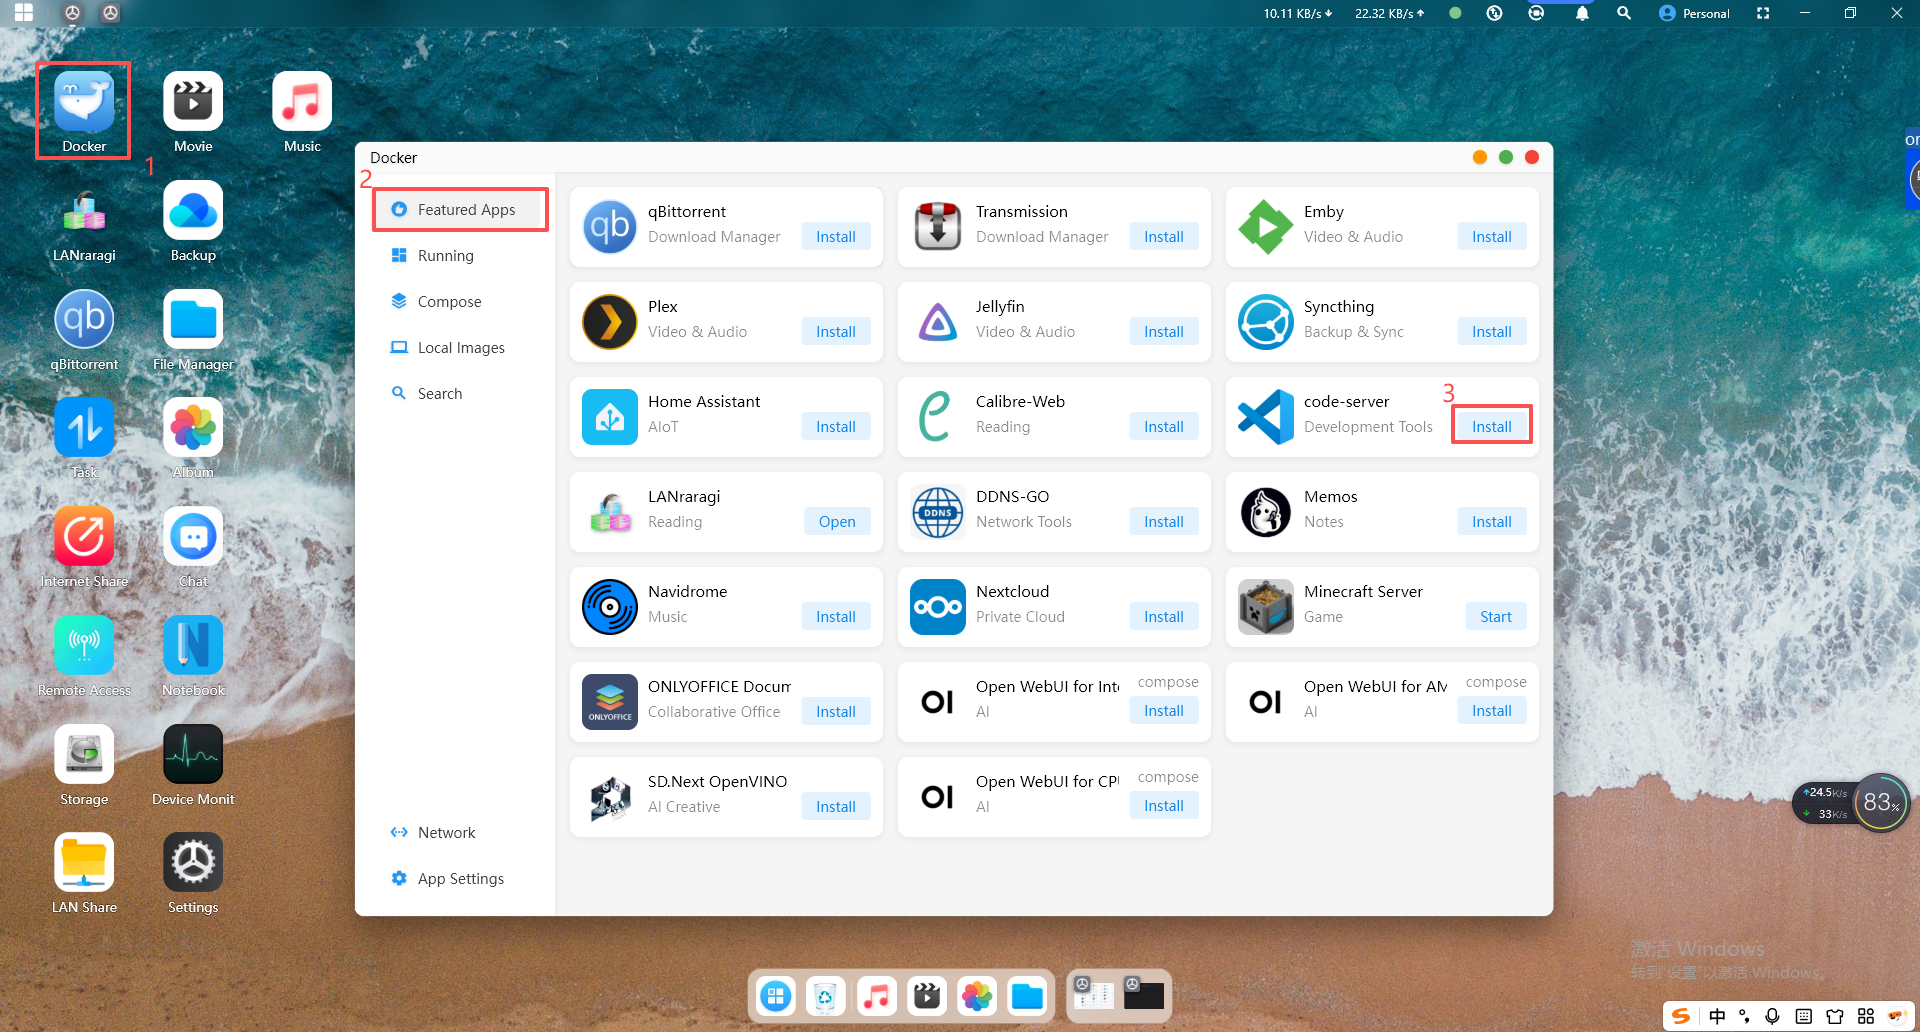Open notifications bell in top bar

[x=1582, y=13]
